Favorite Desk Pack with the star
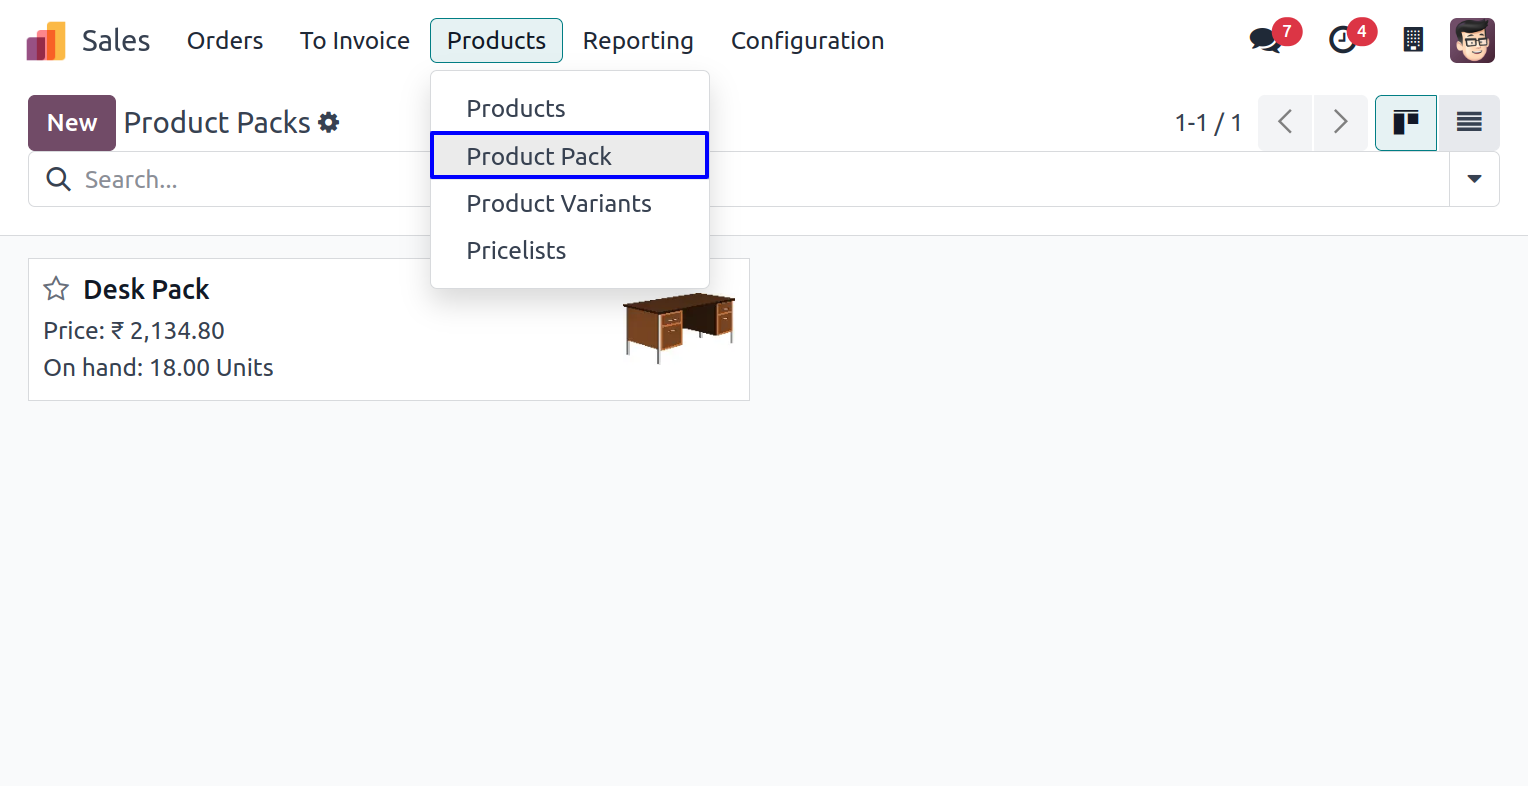The height and width of the screenshot is (786, 1528). click(x=56, y=289)
